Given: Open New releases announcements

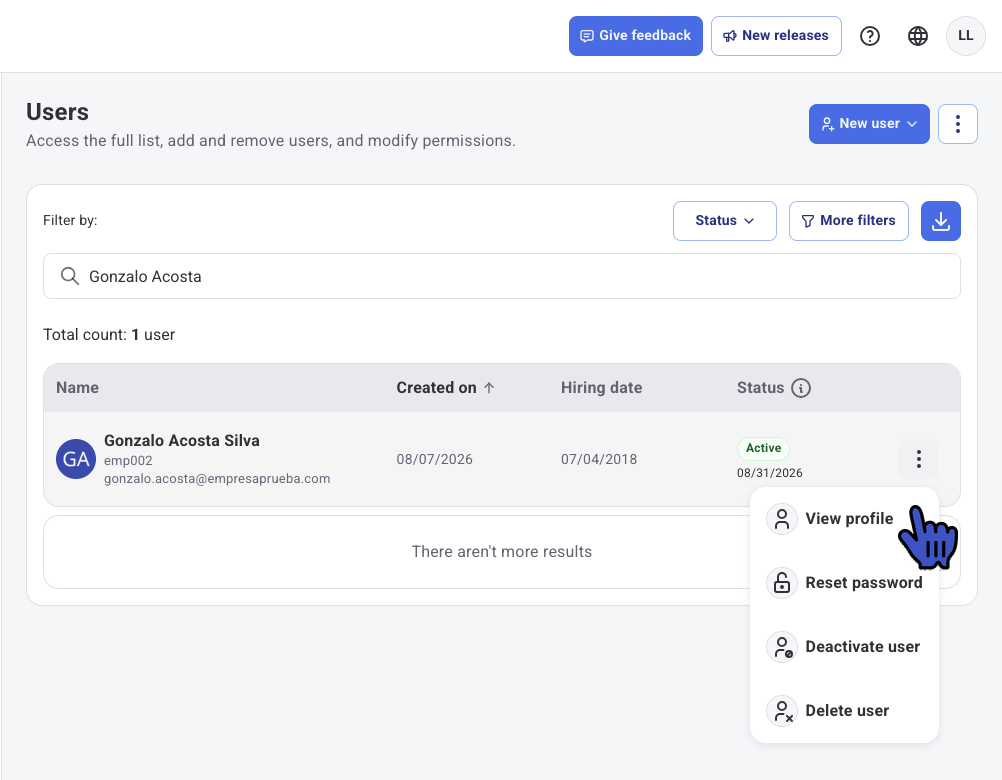Looking at the screenshot, I should pos(776,36).
